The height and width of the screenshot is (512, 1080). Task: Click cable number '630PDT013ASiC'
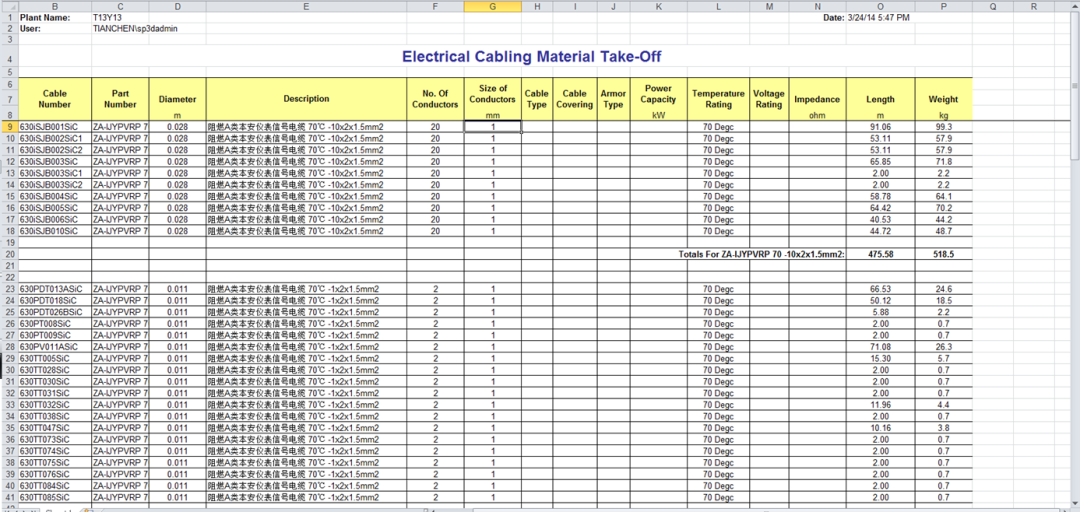(51, 289)
